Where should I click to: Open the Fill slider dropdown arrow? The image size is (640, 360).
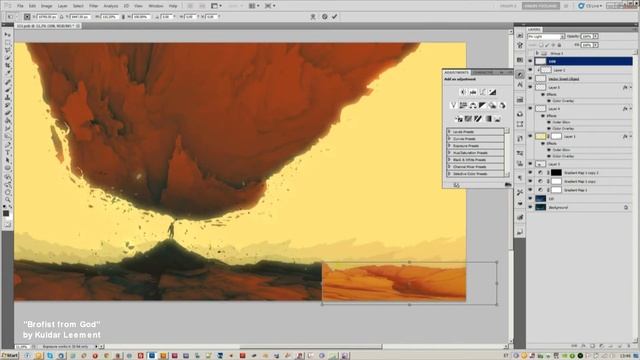[x=596, y=45]
